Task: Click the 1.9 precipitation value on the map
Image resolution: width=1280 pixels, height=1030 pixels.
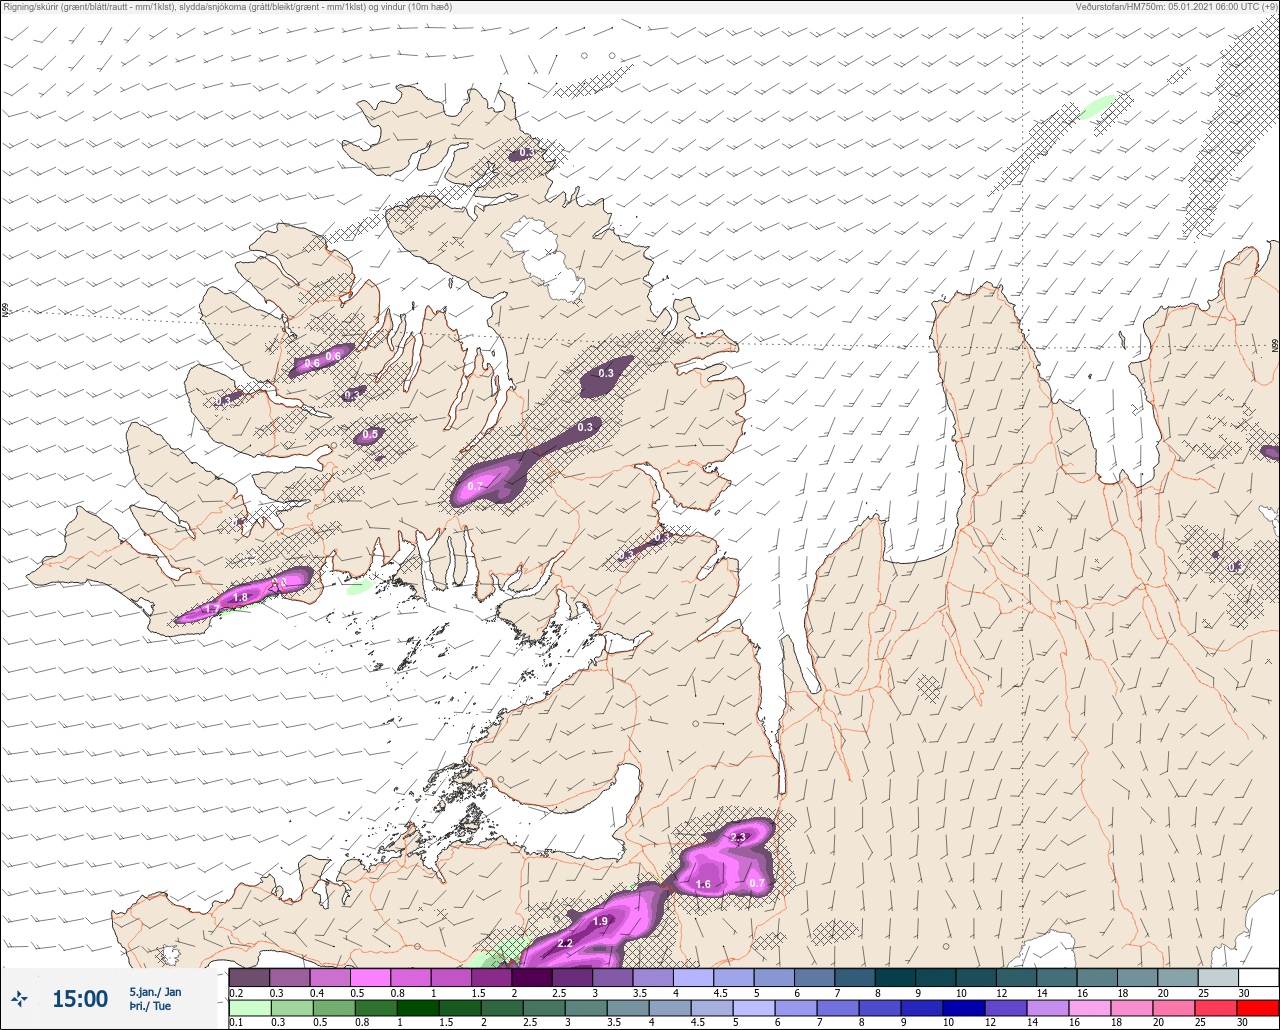Action: click(x=600, y=921)
